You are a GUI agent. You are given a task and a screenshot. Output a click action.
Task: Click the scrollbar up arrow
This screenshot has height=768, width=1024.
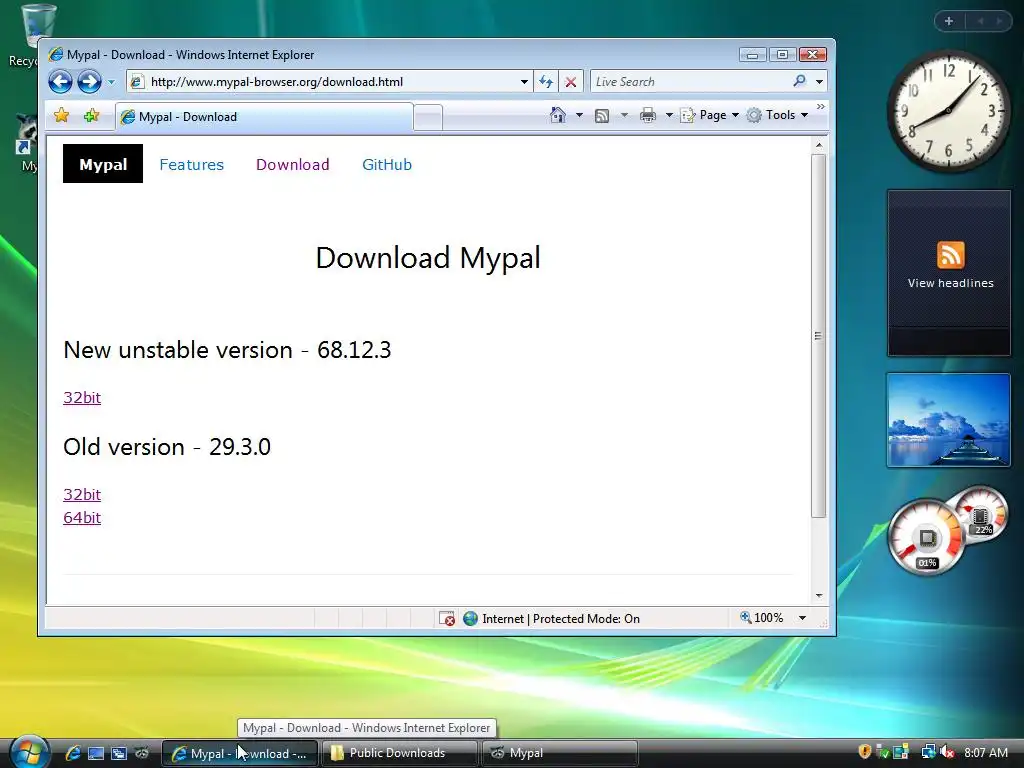tap(819, 145)
